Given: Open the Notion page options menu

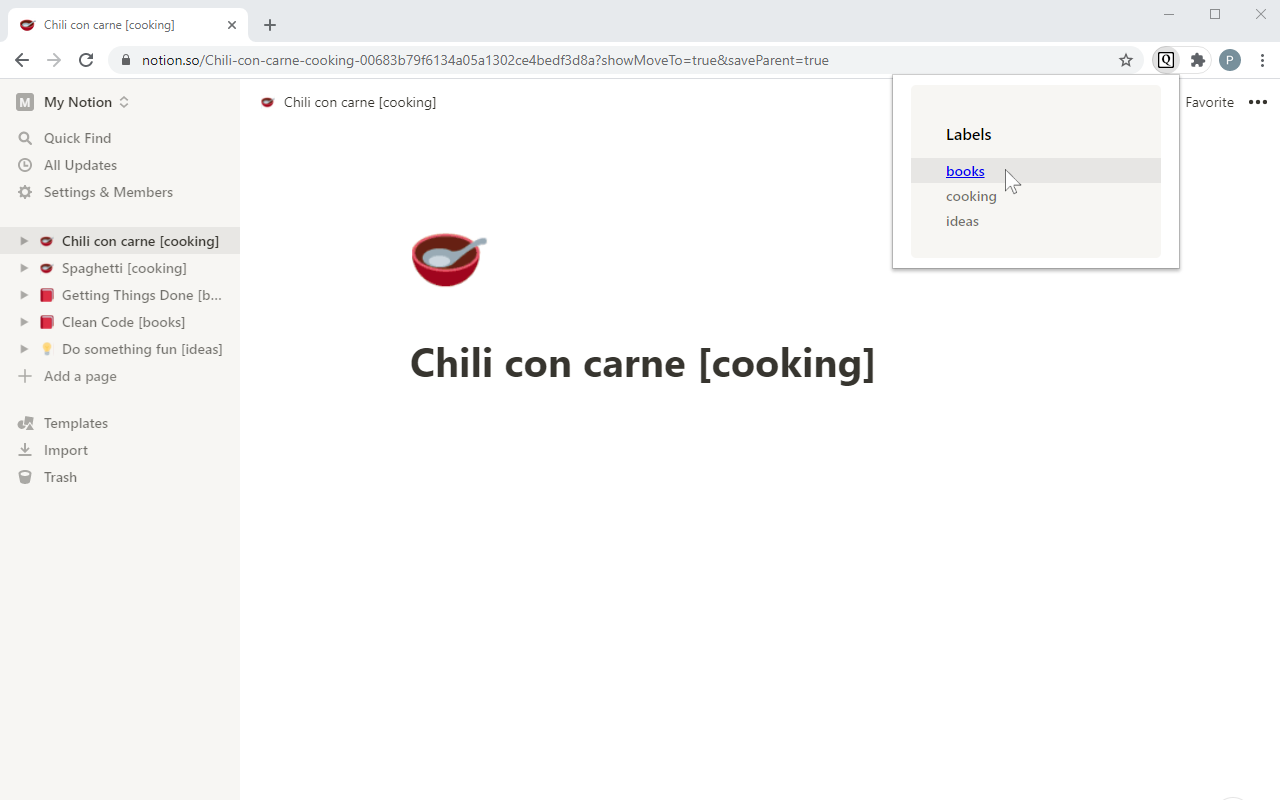Looking at the screenshot, I should tap(1258, 102).
